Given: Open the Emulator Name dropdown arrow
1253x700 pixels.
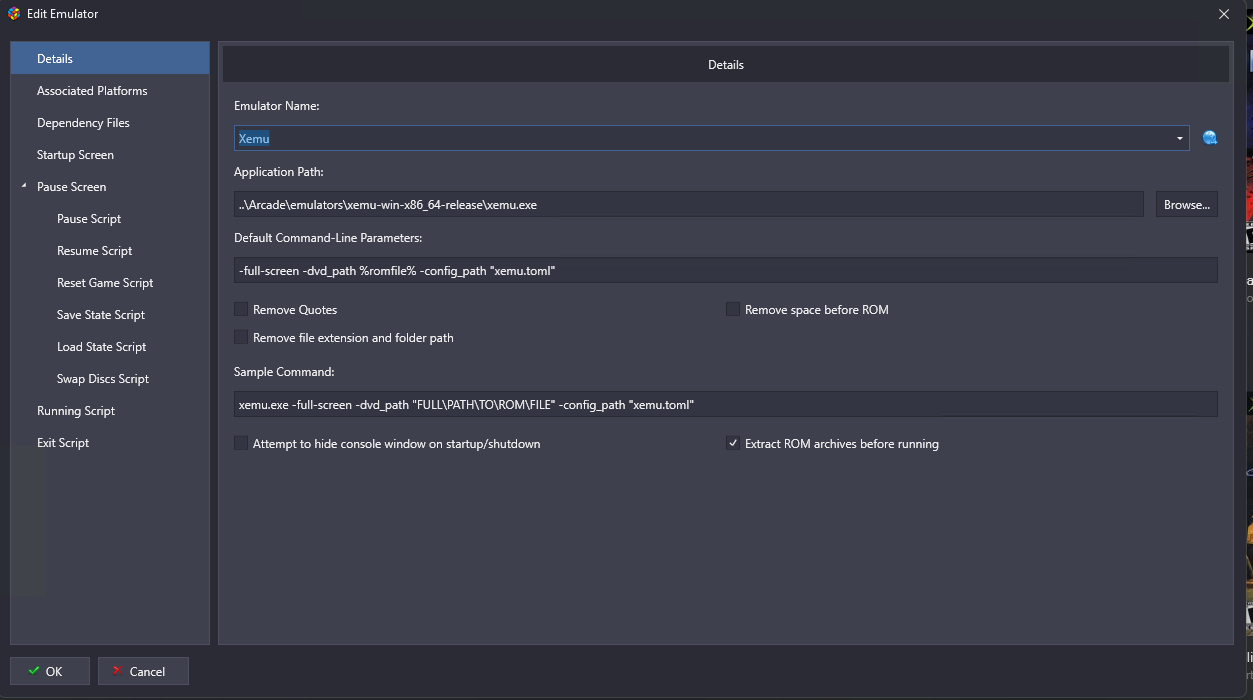Looking at the screenshot, I should (x=1180, y=138).
